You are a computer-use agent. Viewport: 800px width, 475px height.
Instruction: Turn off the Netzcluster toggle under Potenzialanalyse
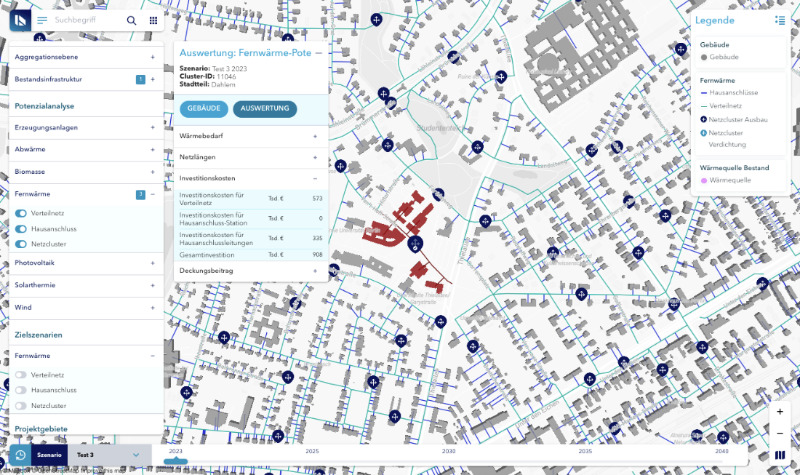21,243
